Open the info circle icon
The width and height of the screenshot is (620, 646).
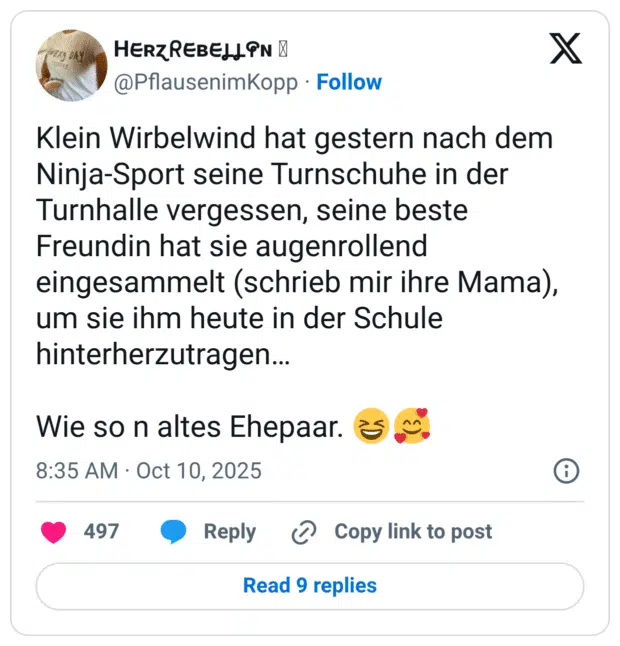(x=566, y=471)
